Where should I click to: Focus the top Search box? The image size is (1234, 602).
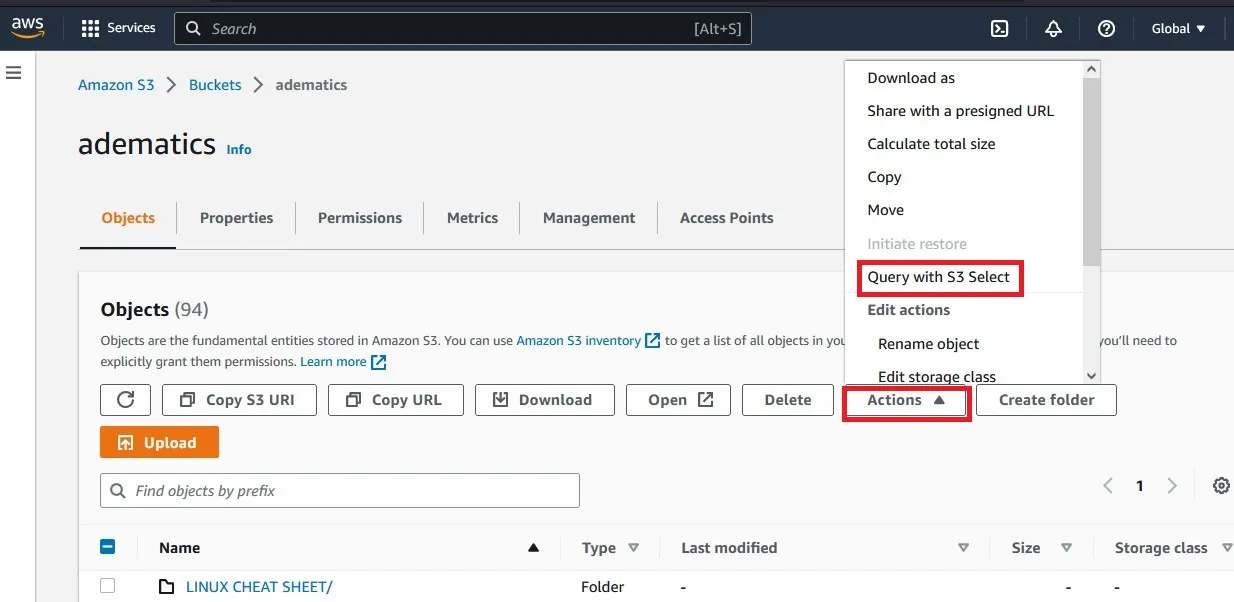click(x=463, y=29)
